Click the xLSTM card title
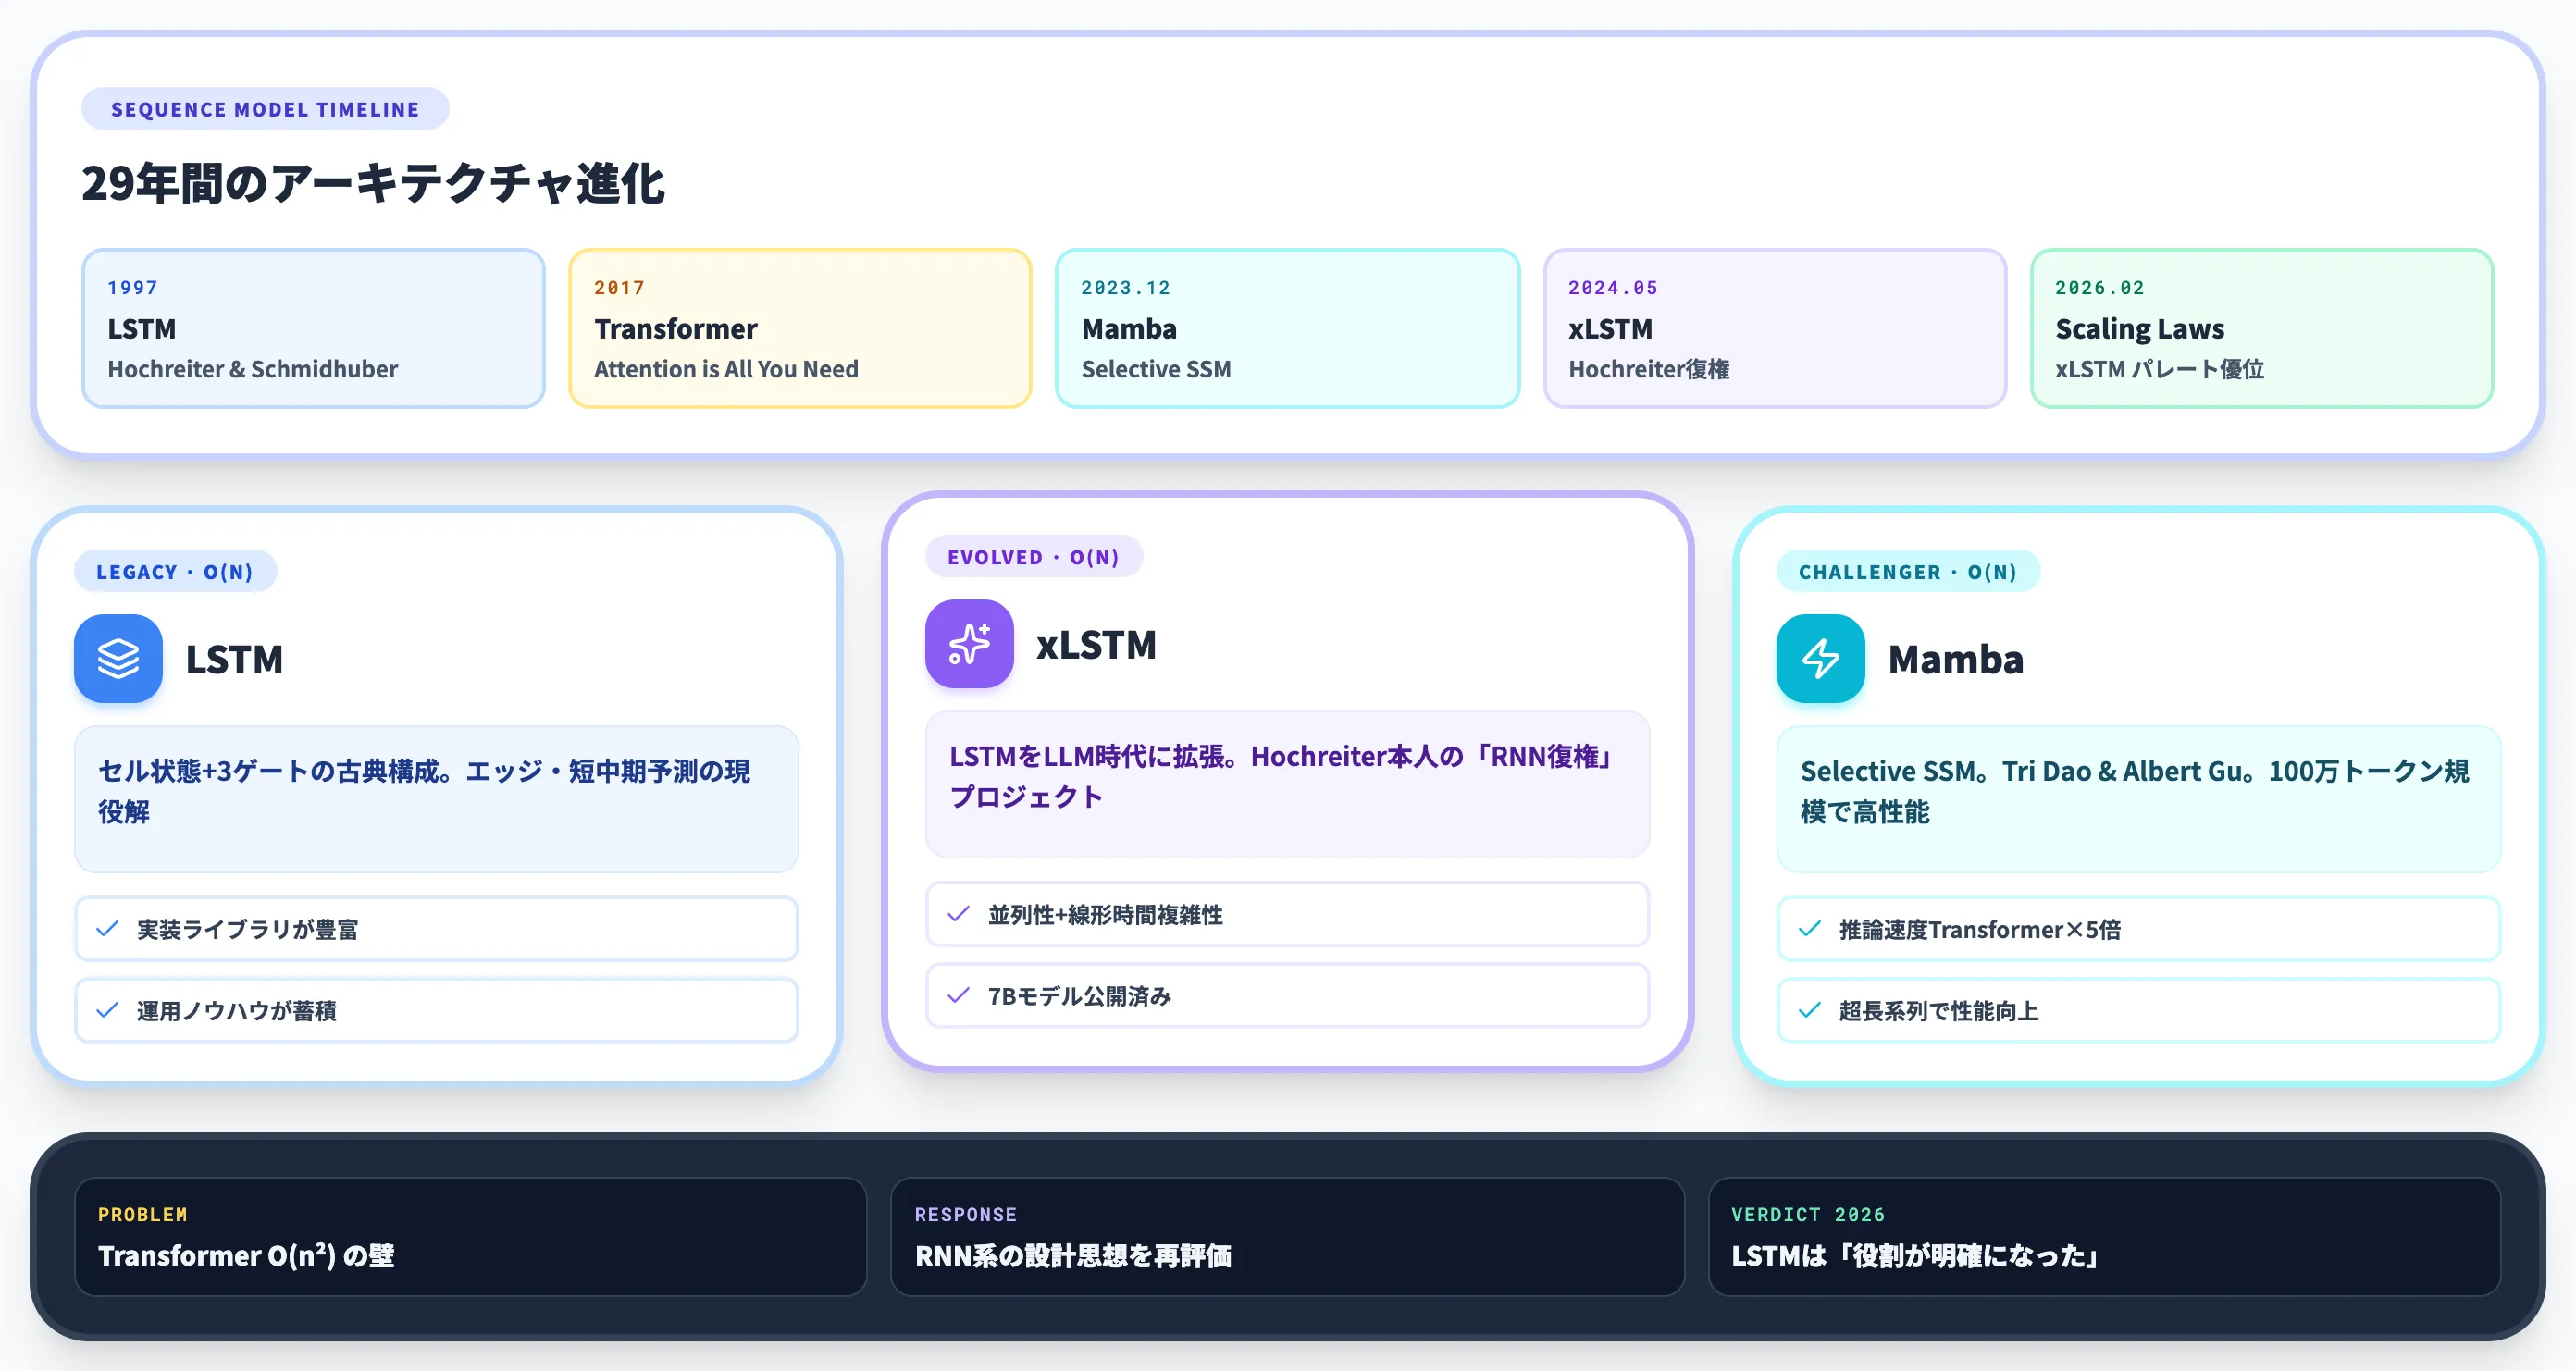 (1096, 644)
